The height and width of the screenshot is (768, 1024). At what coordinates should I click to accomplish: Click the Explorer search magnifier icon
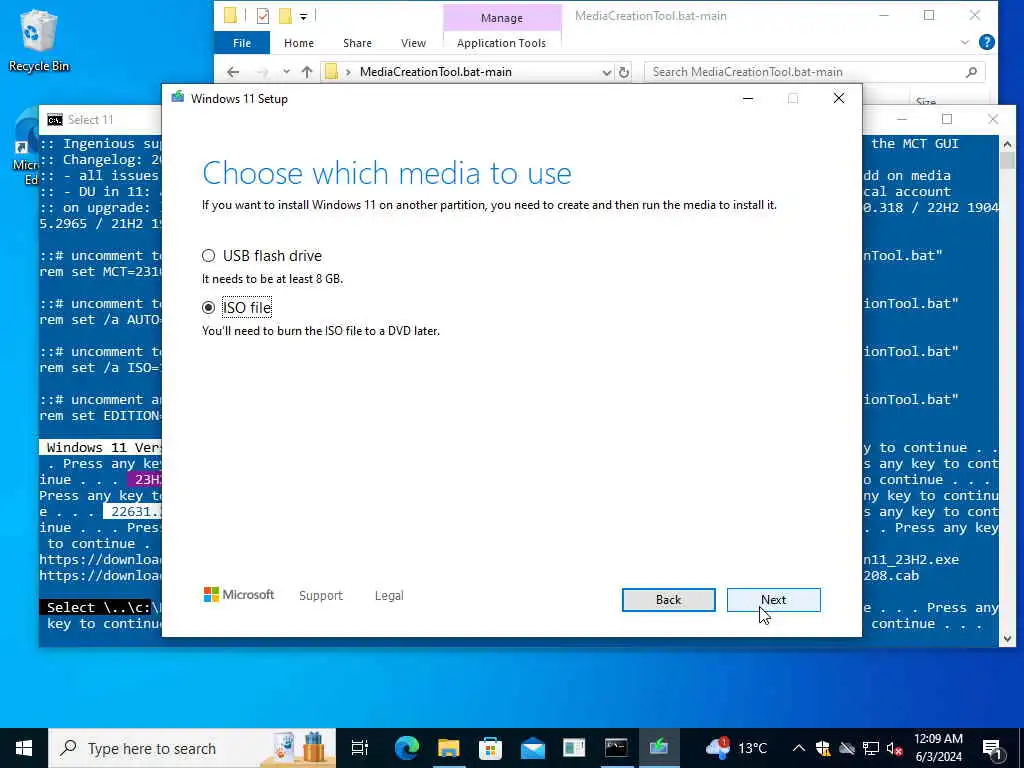[971, 72]
